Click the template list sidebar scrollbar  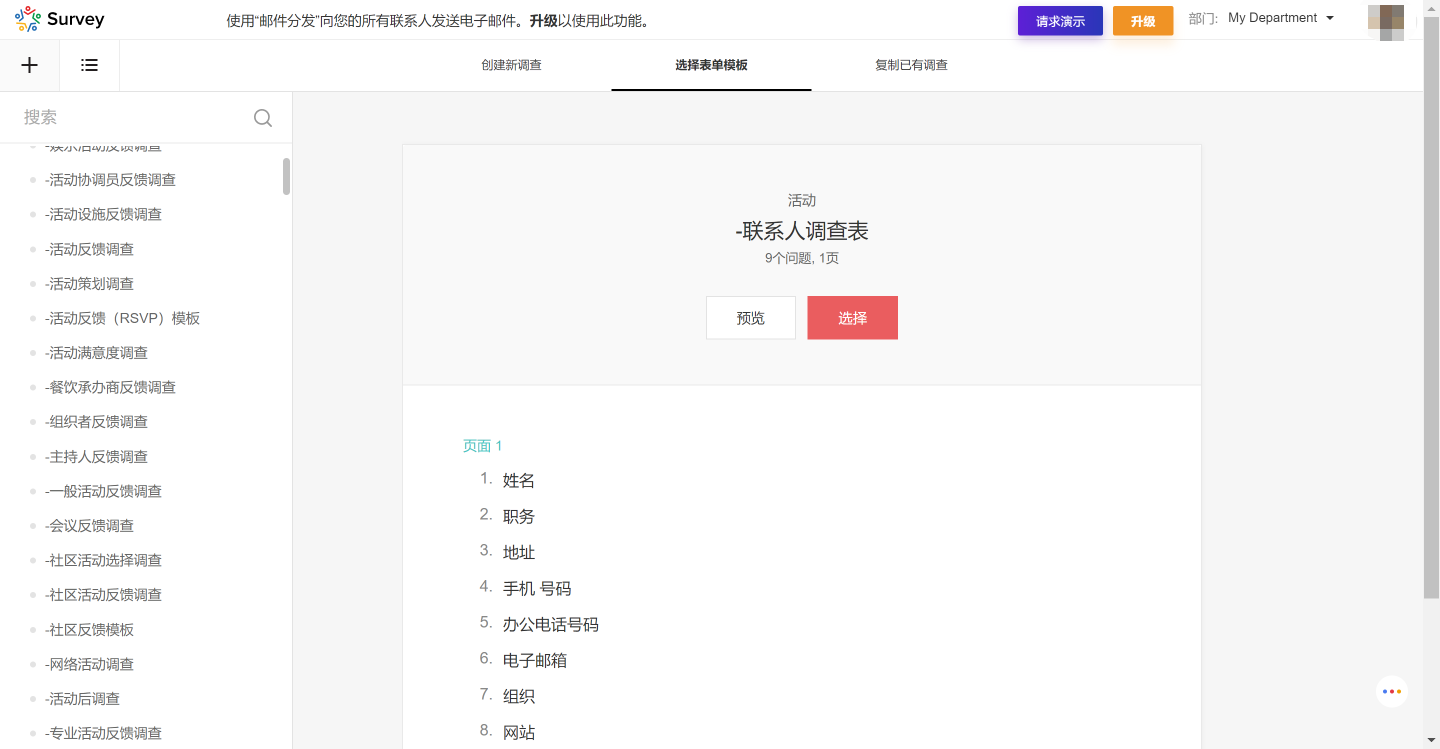[x=287, y=177]
